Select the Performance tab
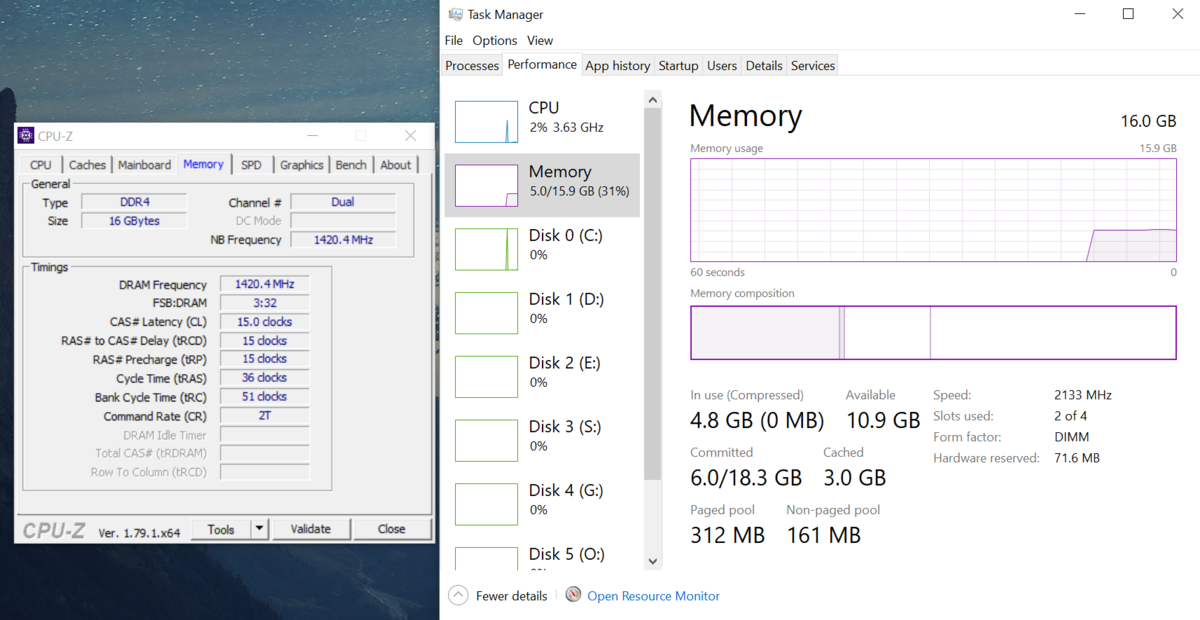1200x620 pixels. coord(542,64)
